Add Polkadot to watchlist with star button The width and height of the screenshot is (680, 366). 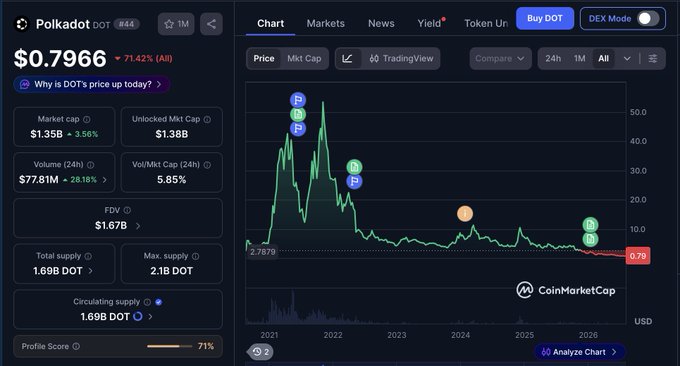click(176, 24)
